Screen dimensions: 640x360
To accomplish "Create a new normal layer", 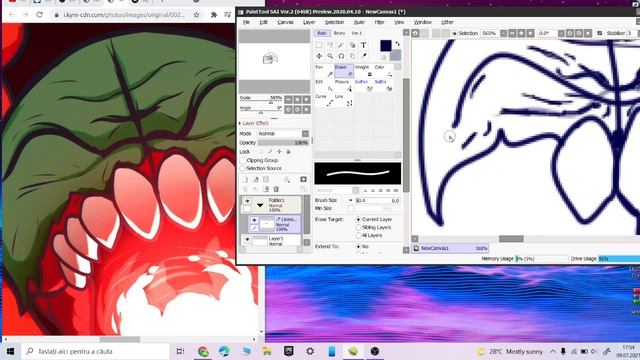I will pyautogui.click(x=245, y=180).
